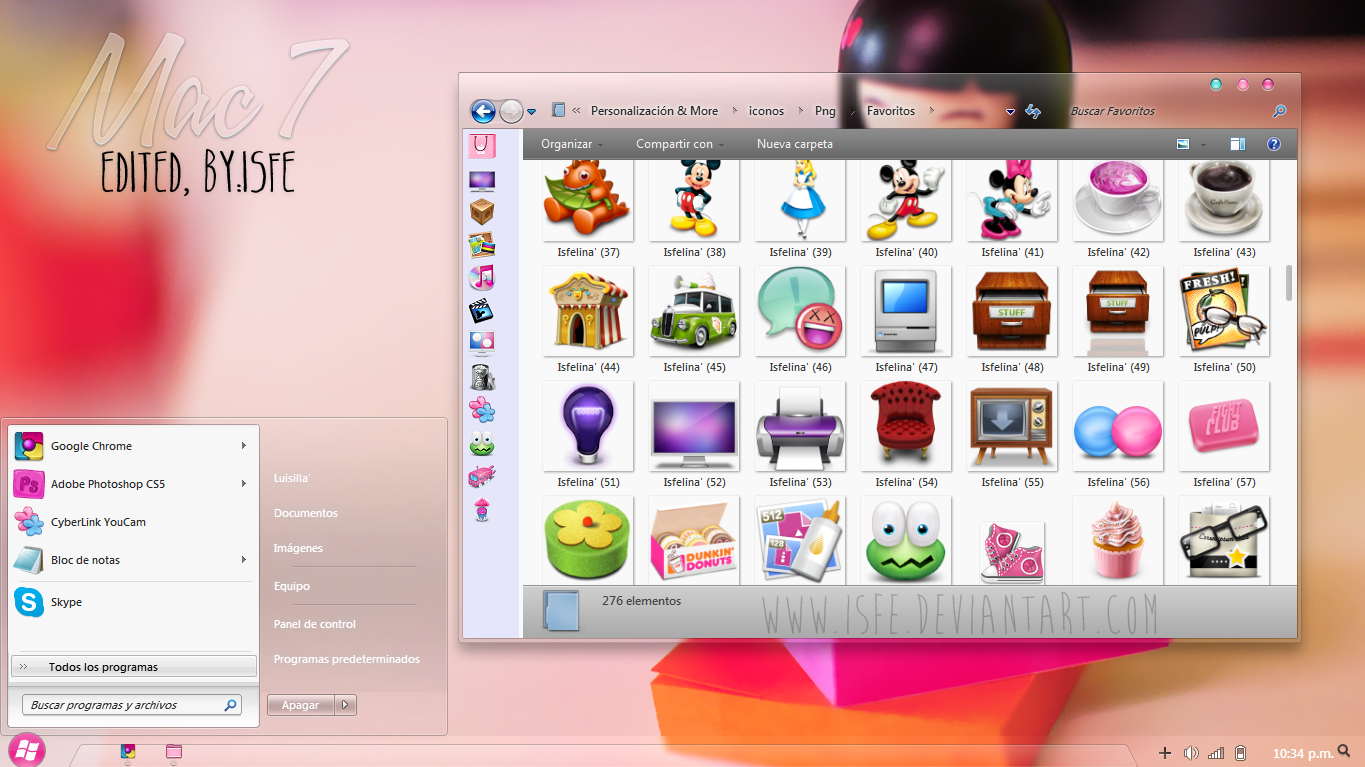Click the pink U favorites sidebar icon

(x=482, y=146)
